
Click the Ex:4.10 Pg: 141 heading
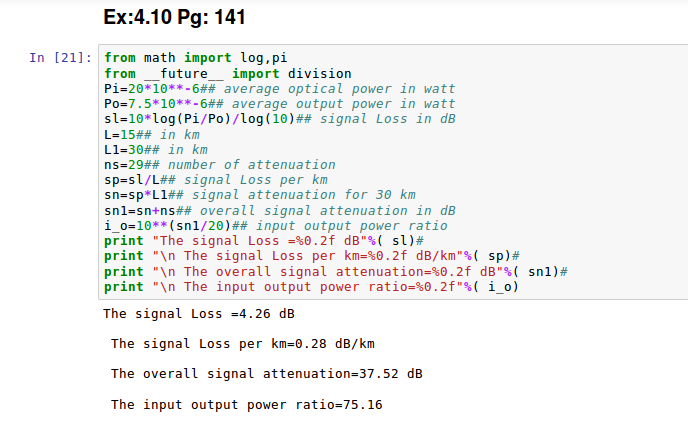pyautogui.click(x=175, y=18)
